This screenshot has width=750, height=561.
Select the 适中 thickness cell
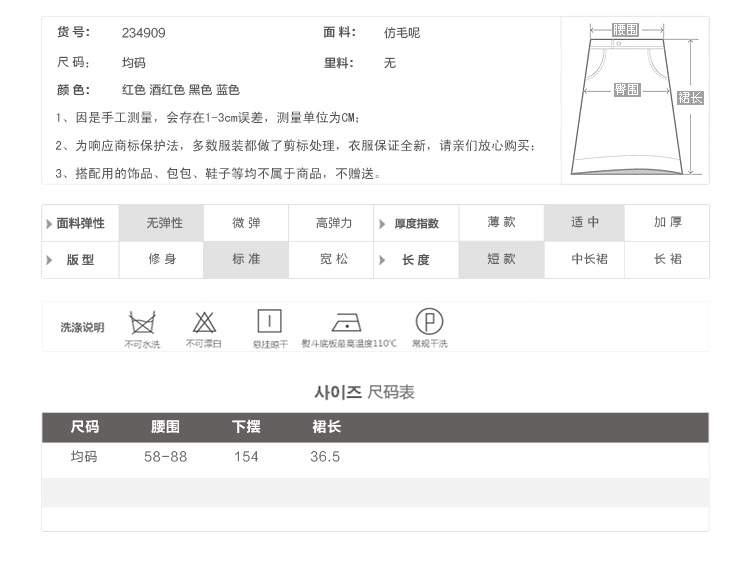[585, 223]
